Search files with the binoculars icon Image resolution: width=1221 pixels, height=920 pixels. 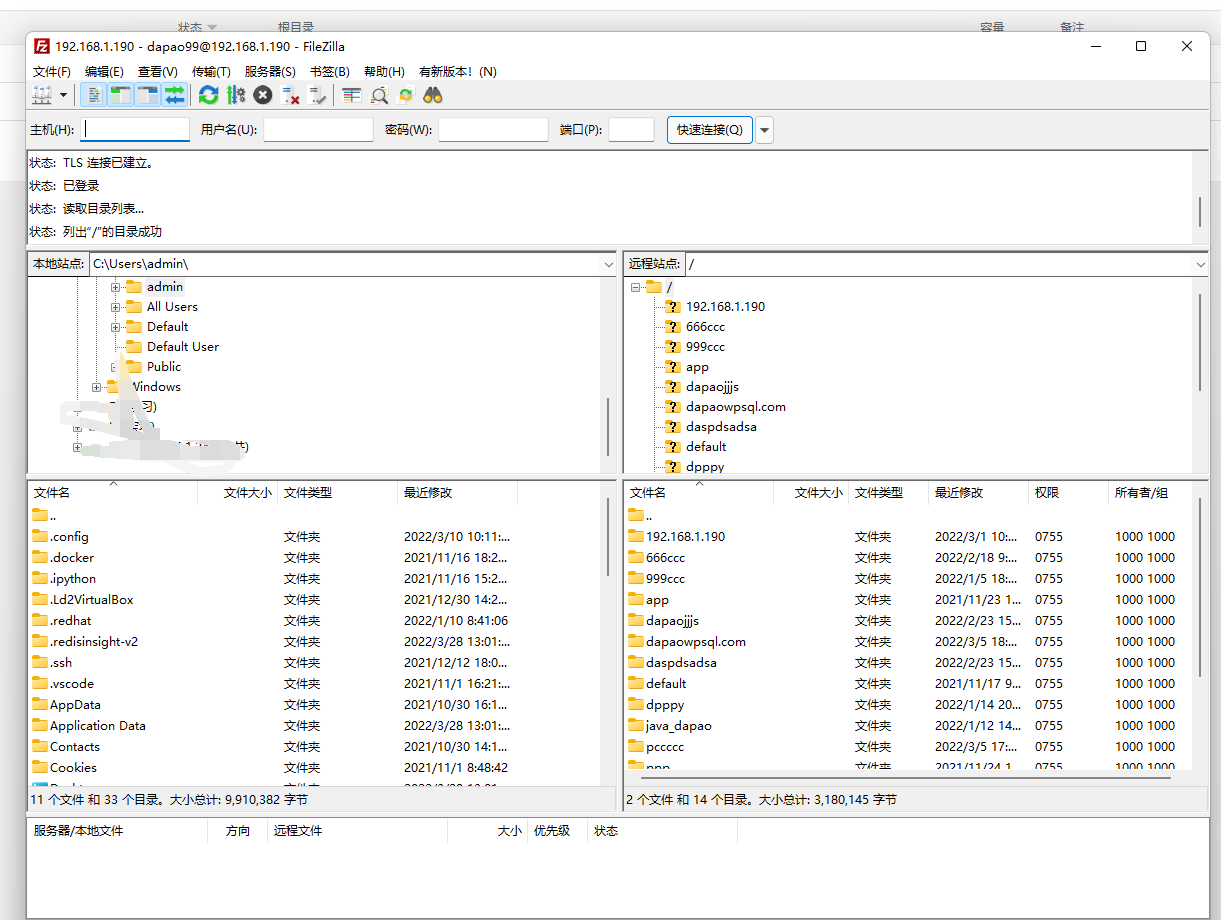point(433,95)
